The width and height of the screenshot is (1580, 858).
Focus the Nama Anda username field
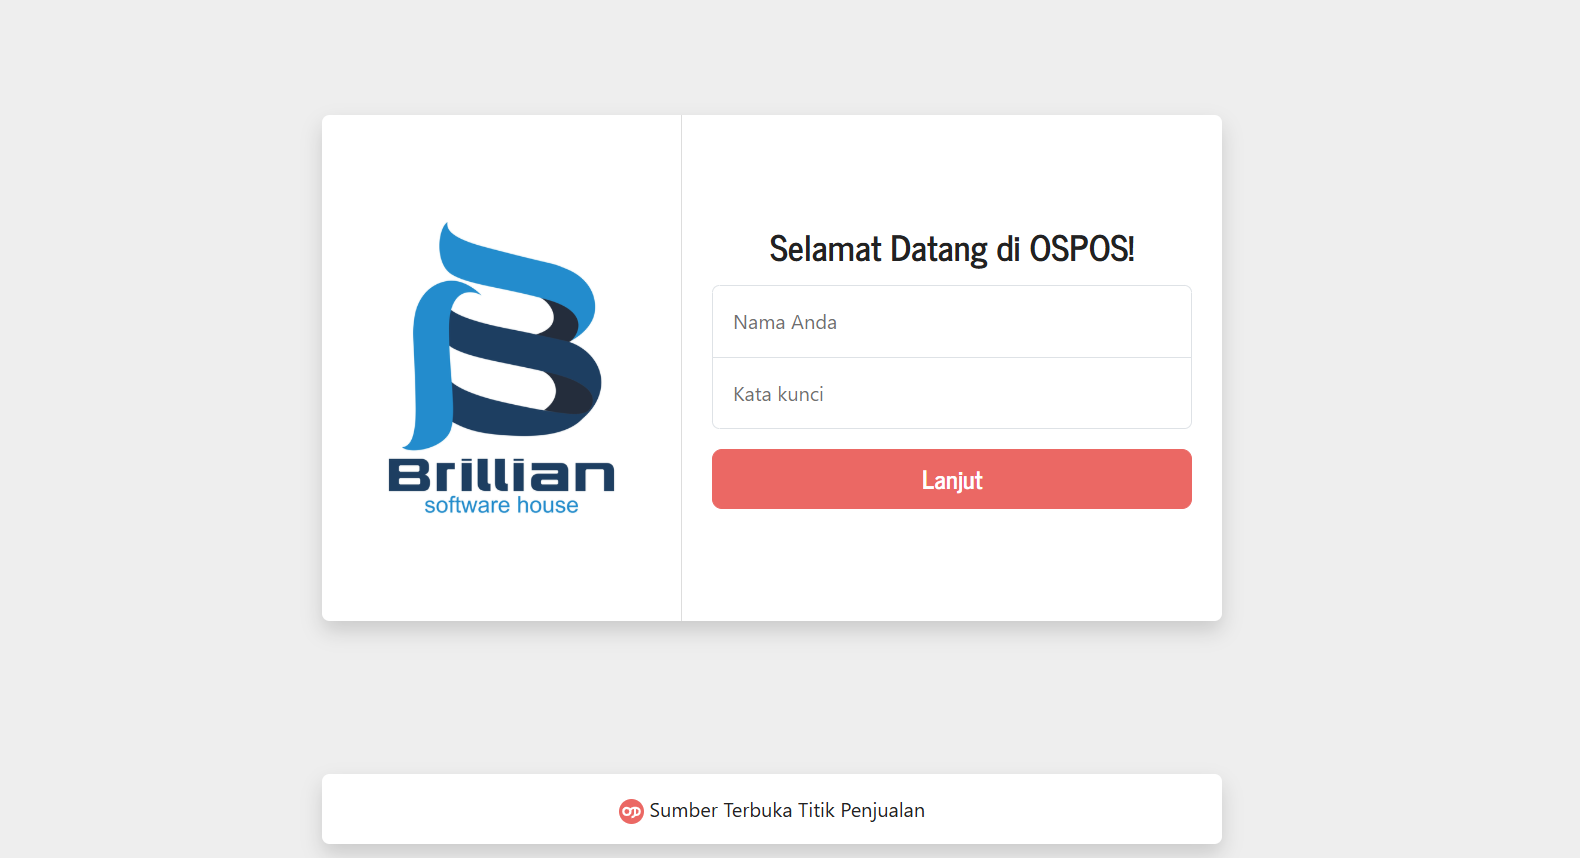point(952,322)
